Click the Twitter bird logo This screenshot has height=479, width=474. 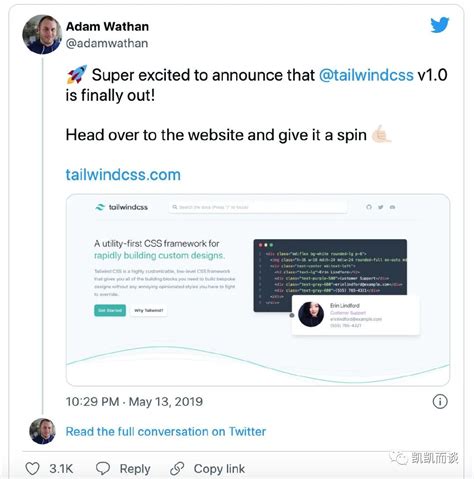coord(440,25)
